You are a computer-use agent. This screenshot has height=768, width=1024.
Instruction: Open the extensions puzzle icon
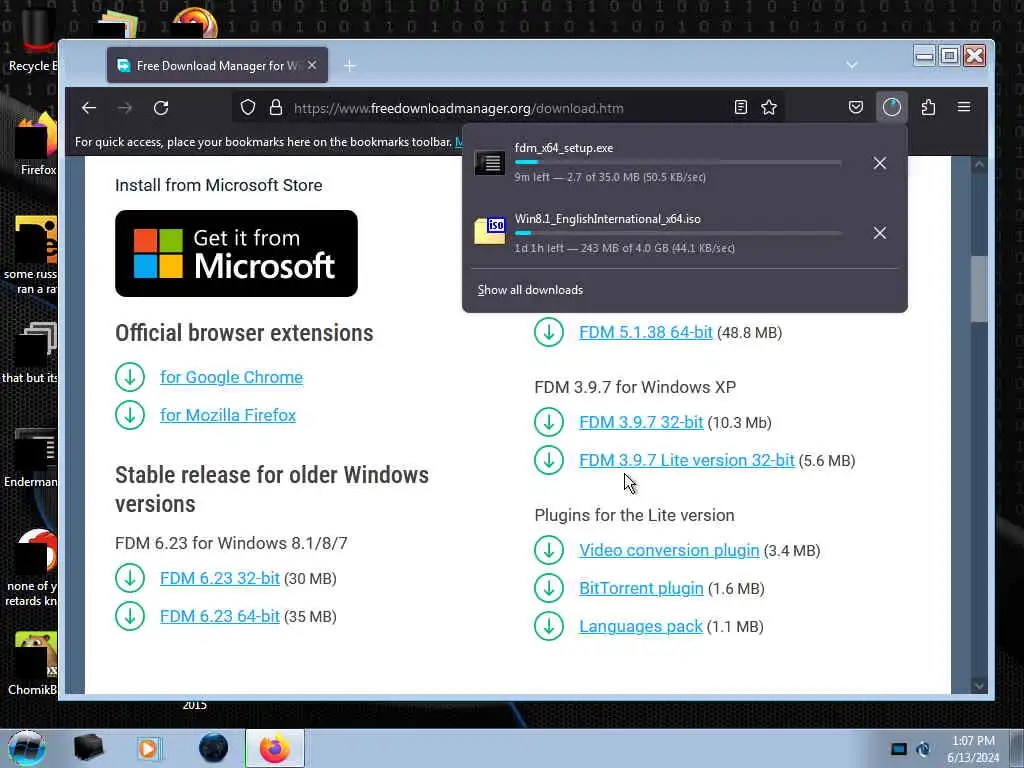(928, 107)
